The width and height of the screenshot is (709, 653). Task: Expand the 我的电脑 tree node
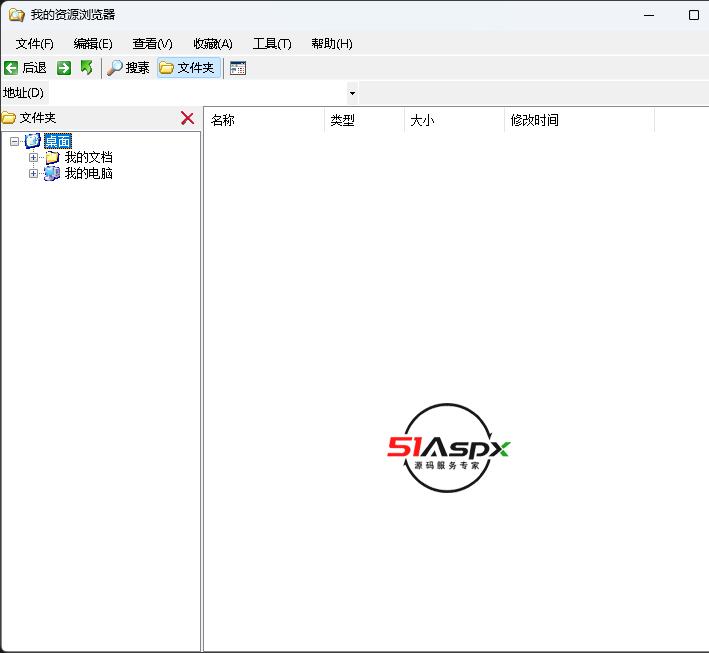point(33,173)
